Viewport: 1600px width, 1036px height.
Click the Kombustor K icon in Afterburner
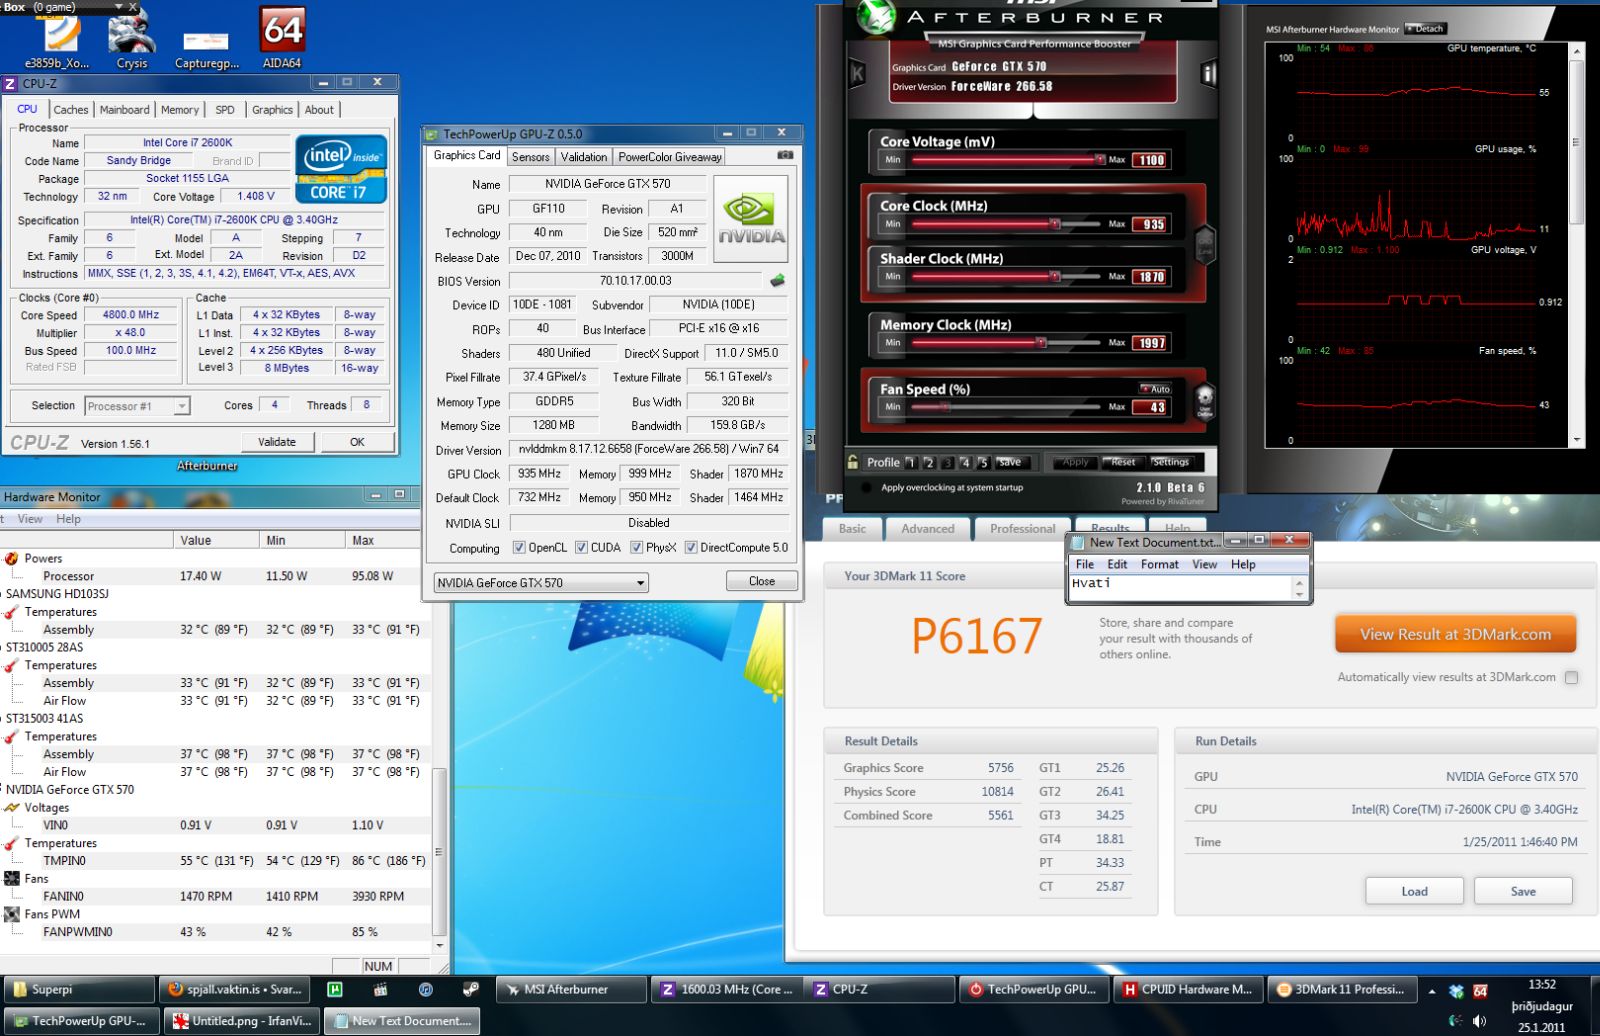pos(857,73)
